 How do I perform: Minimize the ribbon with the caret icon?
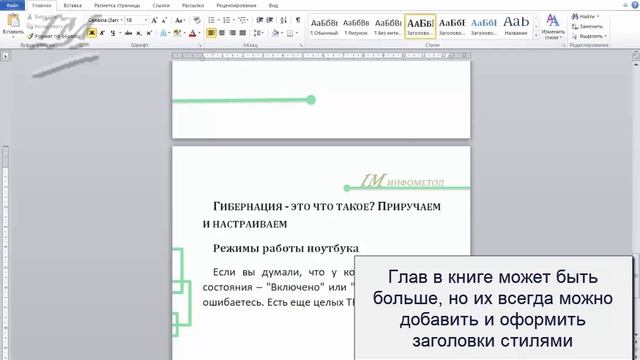(x=625, y=5)
